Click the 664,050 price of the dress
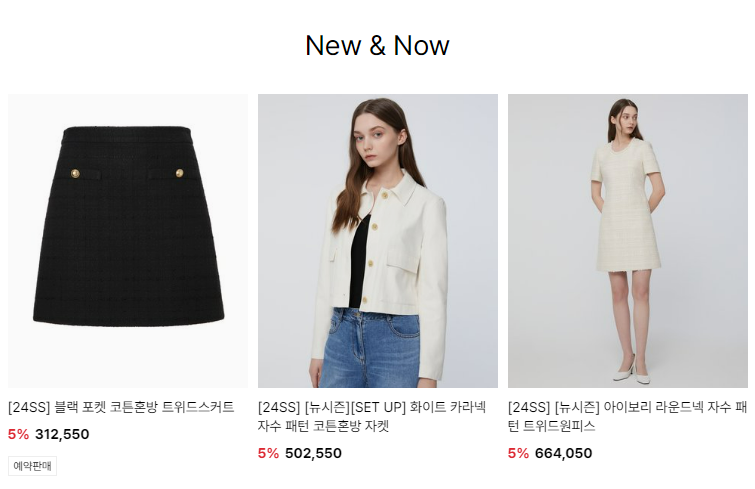The height and width of the screenshot is (489, 755). pyautogui.click(x=563, y=453)
